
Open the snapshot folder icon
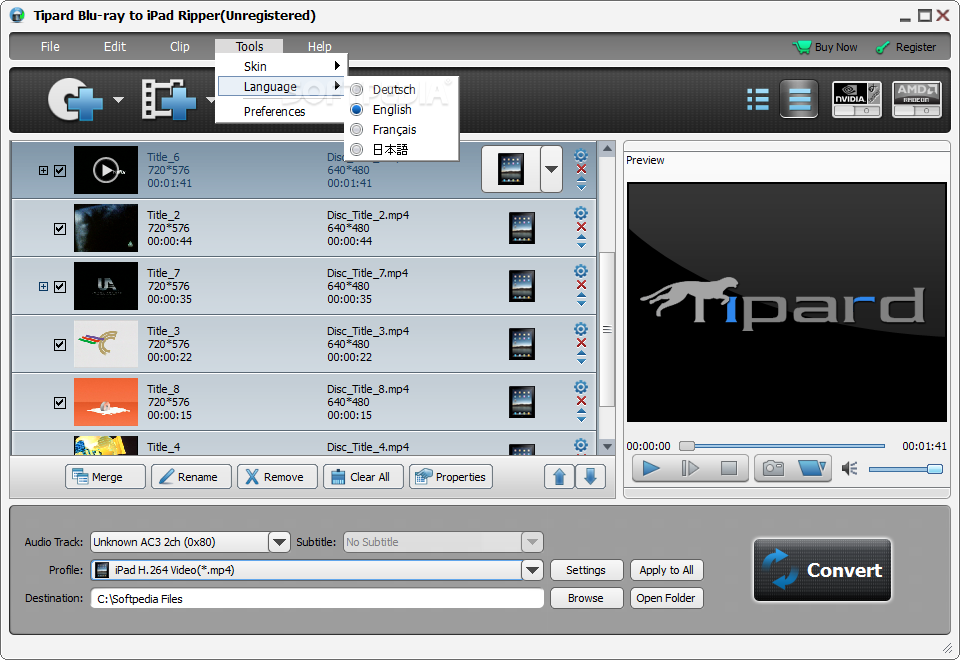coord(812,468)
